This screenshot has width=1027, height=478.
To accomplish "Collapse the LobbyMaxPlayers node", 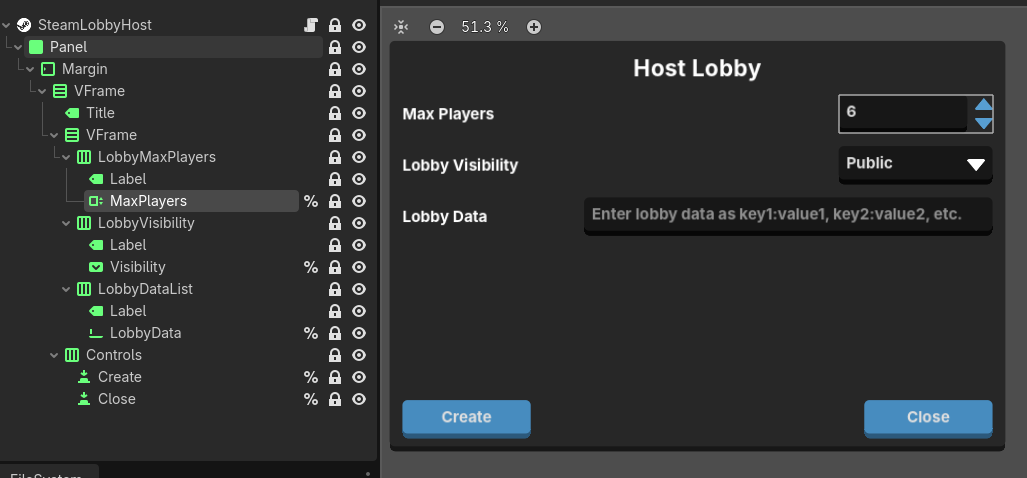I will coord(66,157).
